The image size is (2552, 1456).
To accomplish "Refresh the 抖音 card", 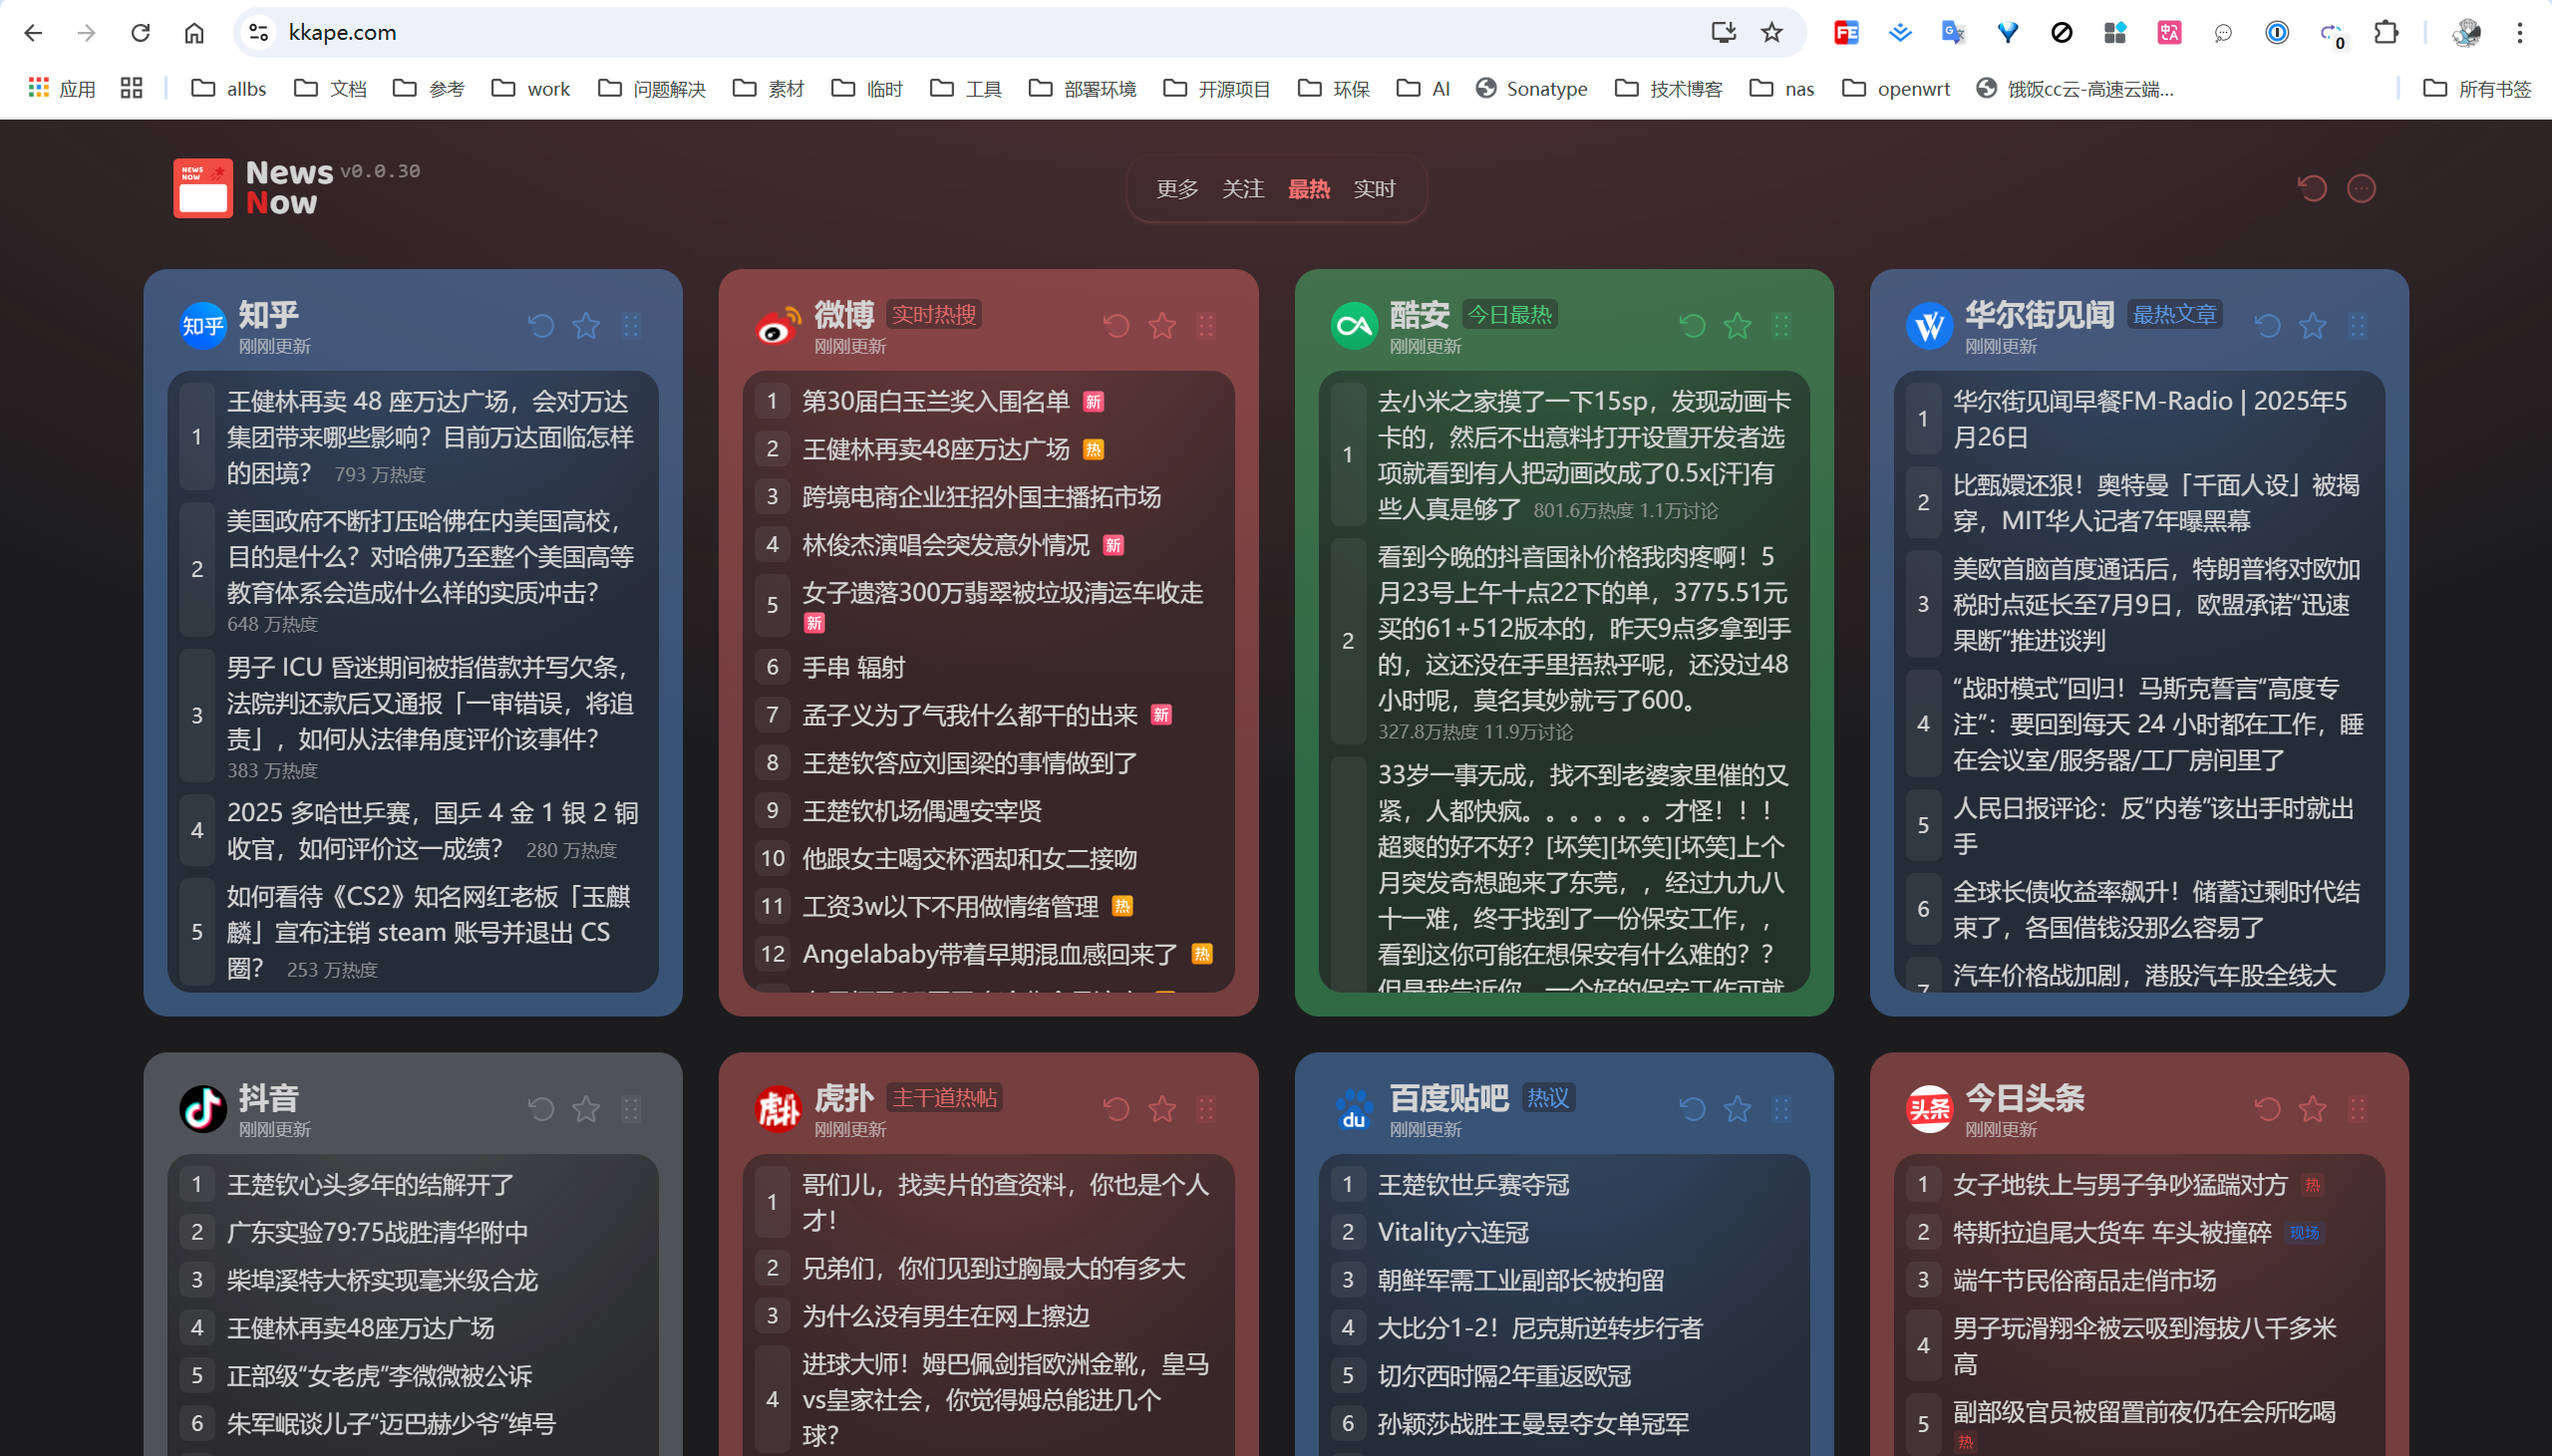I will click(541, 1109).
